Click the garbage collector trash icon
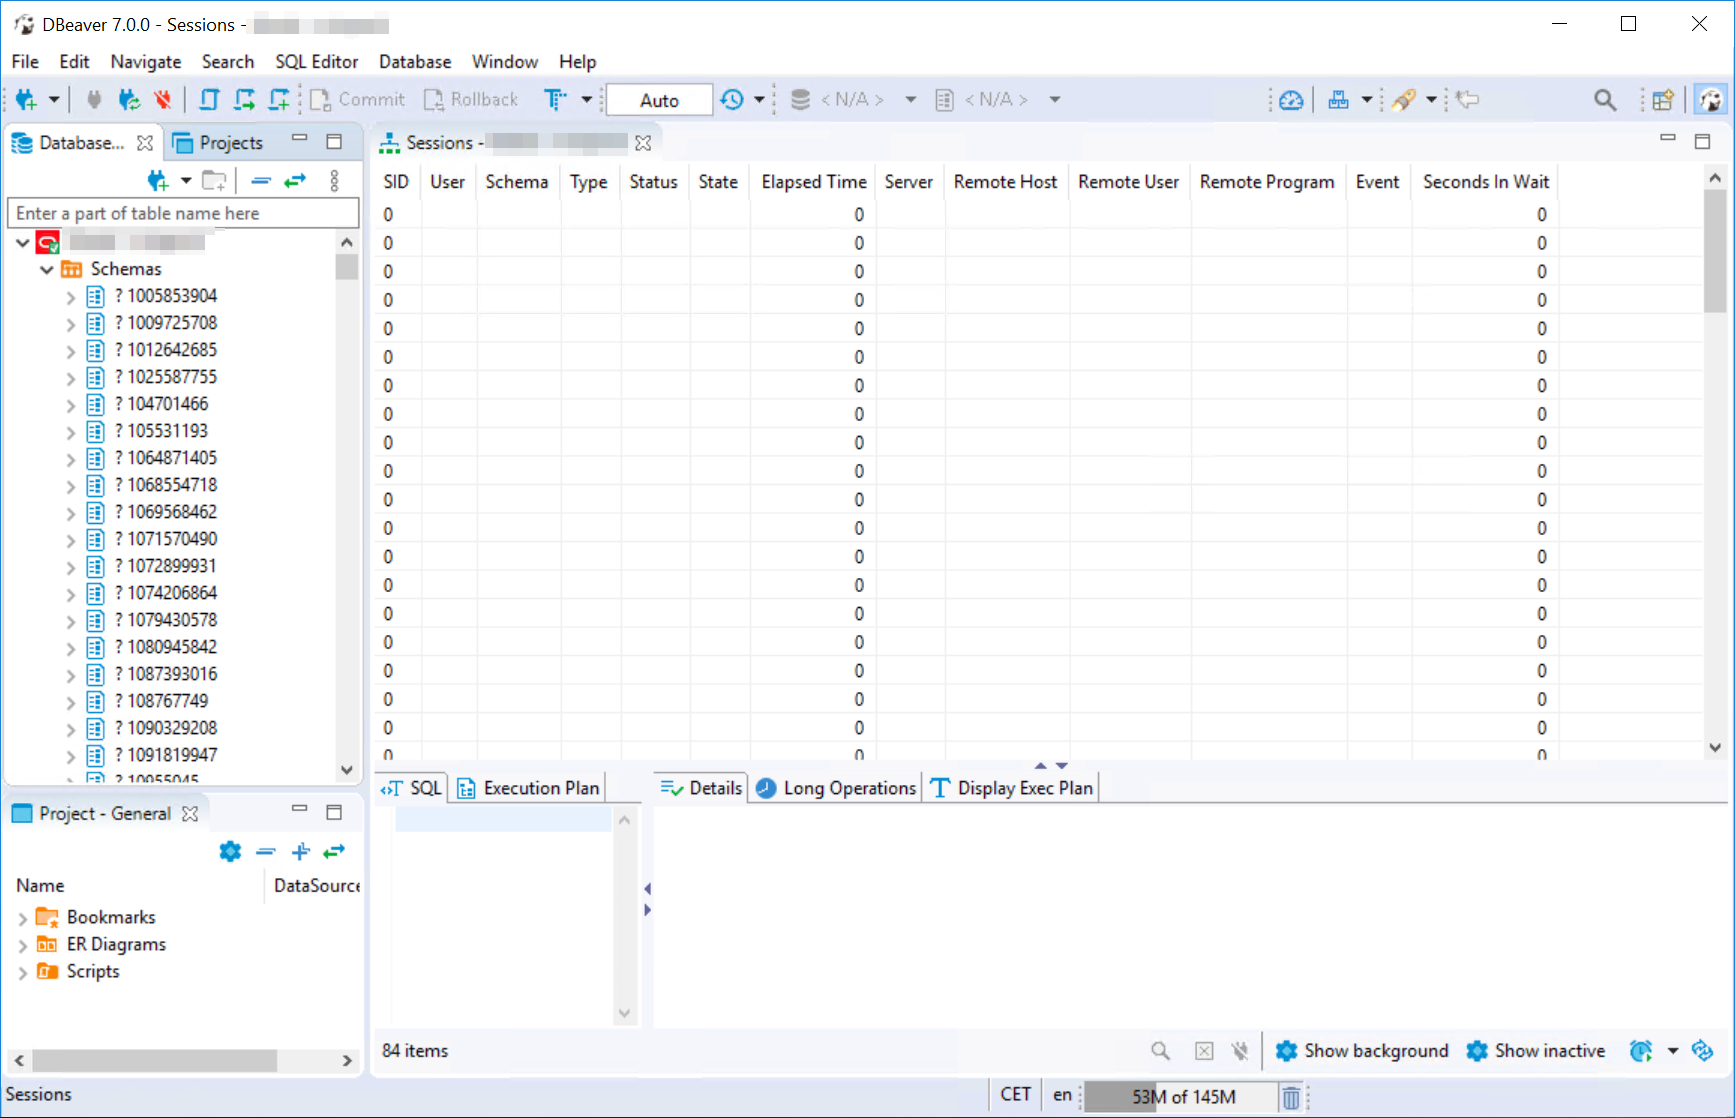This screenshot has width=1735, height=1118. coord(1291,1095)
